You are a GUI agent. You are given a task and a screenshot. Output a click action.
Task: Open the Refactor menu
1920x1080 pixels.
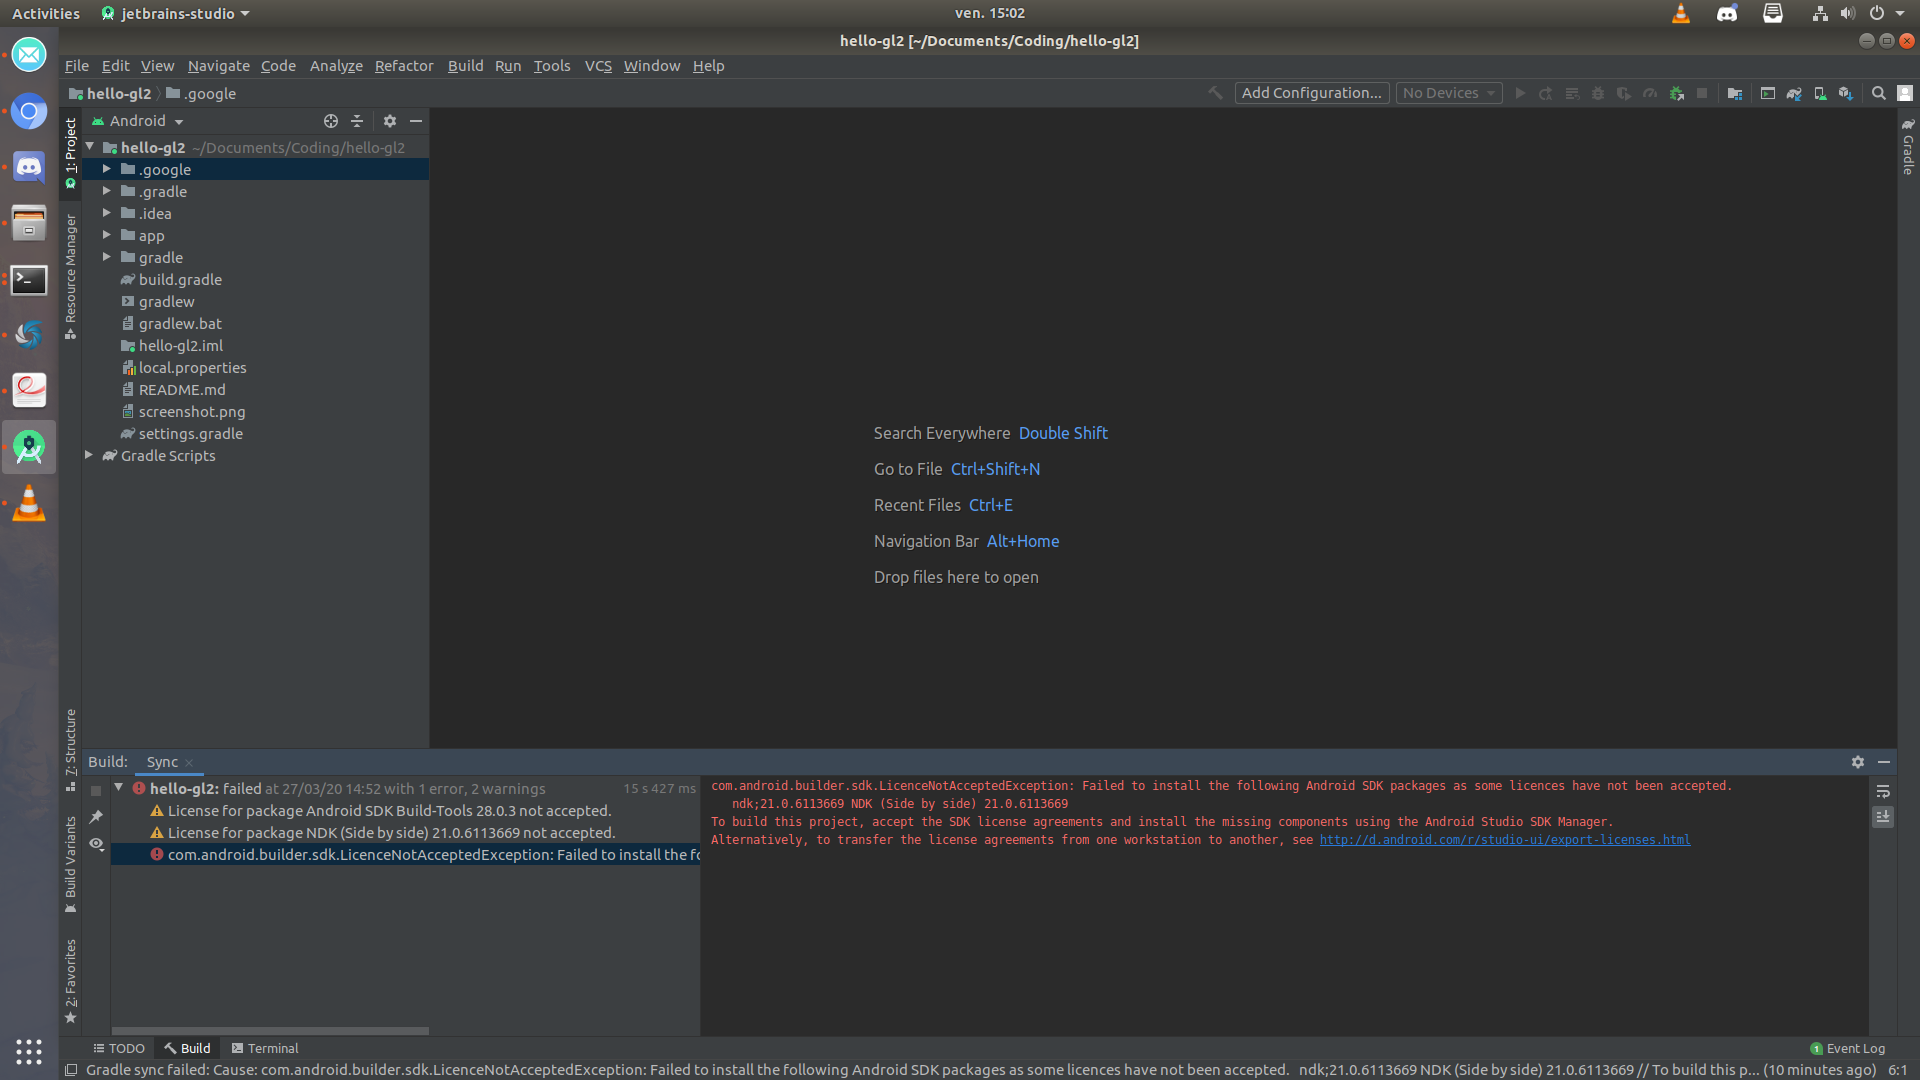click(403, 66)
